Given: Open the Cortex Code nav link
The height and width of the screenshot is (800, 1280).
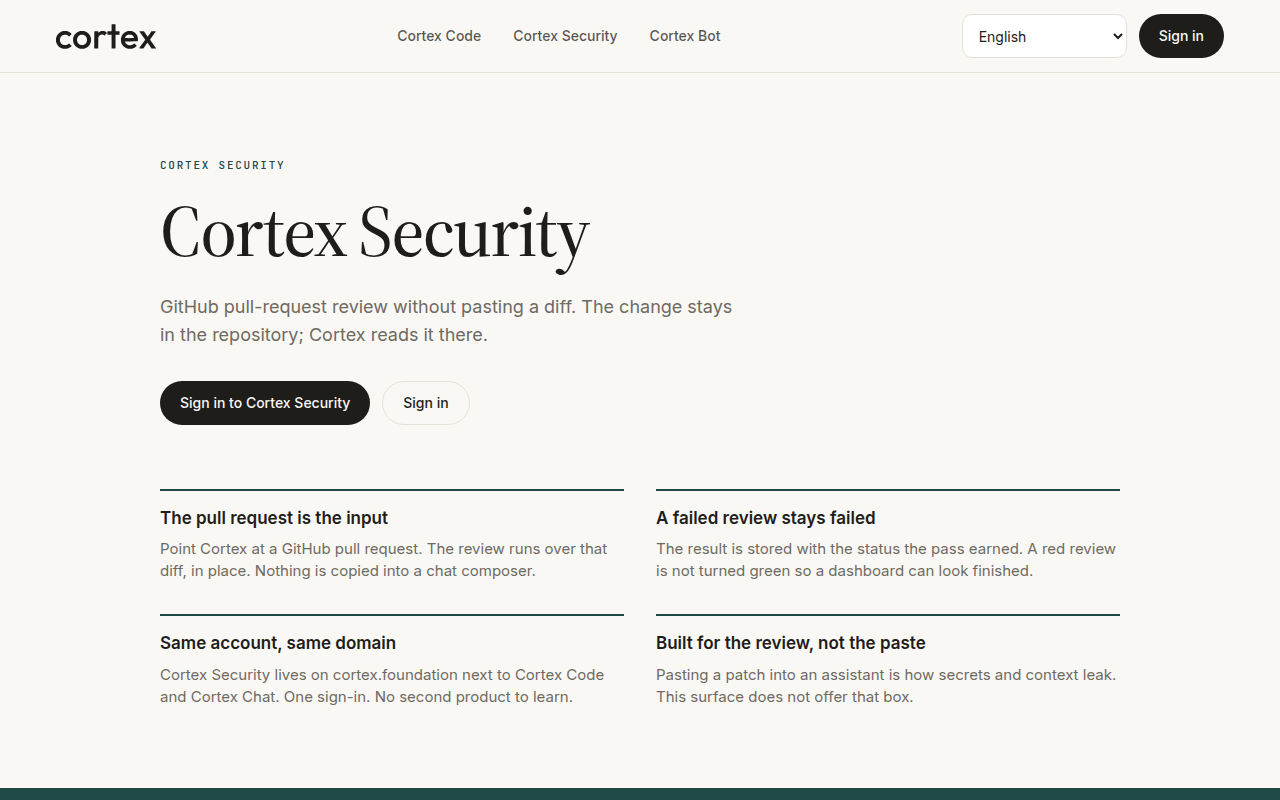Looking at the screenshot, I should coord(439,36).
